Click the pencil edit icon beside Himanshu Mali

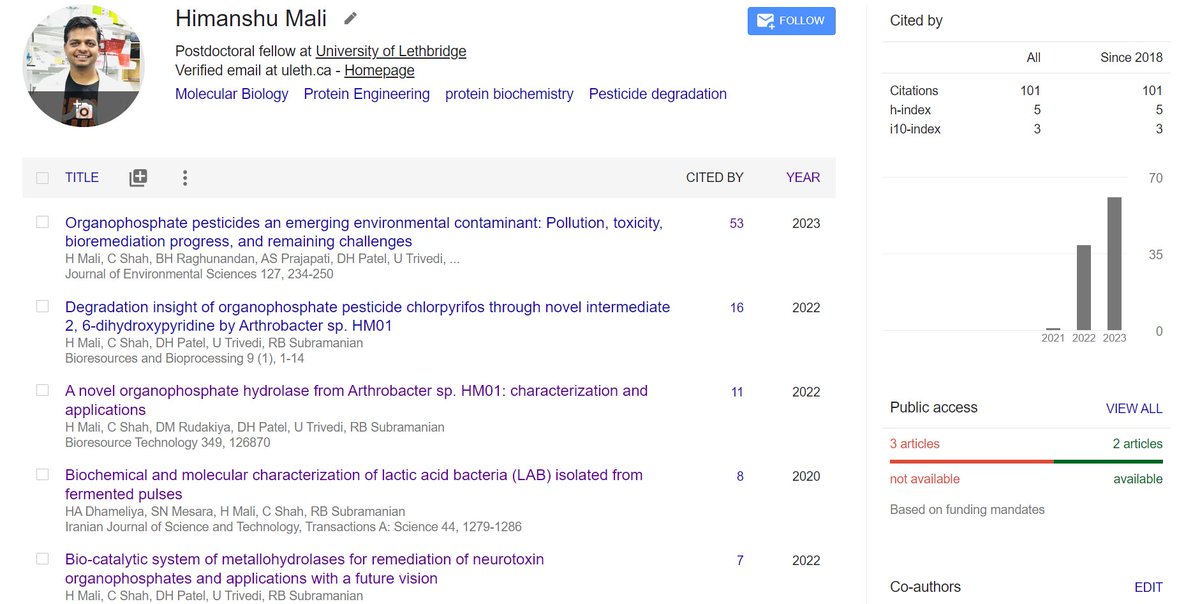pos(350,19)
